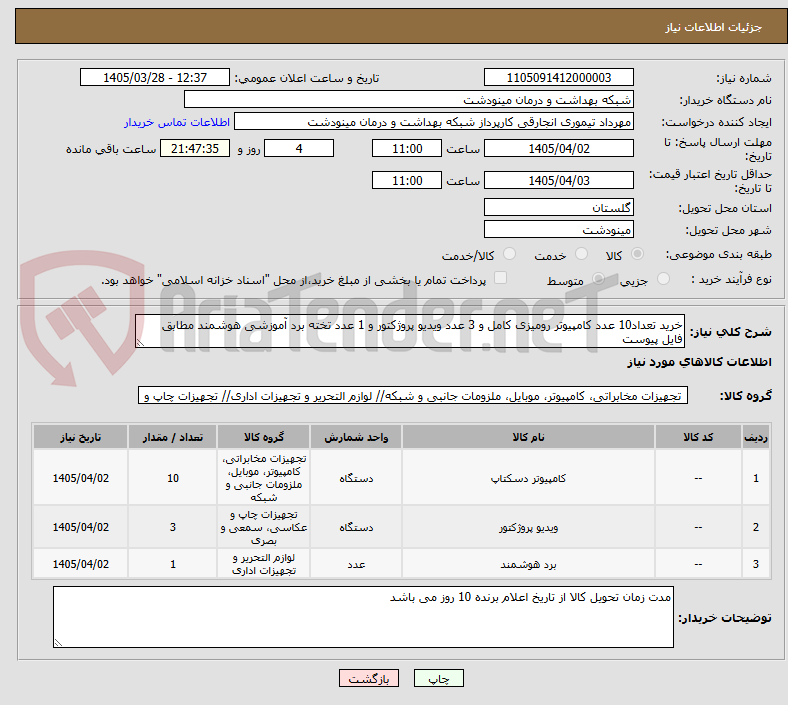Click the گروه کالا column header
Screen dimensions: 788x705
[264, 437]
